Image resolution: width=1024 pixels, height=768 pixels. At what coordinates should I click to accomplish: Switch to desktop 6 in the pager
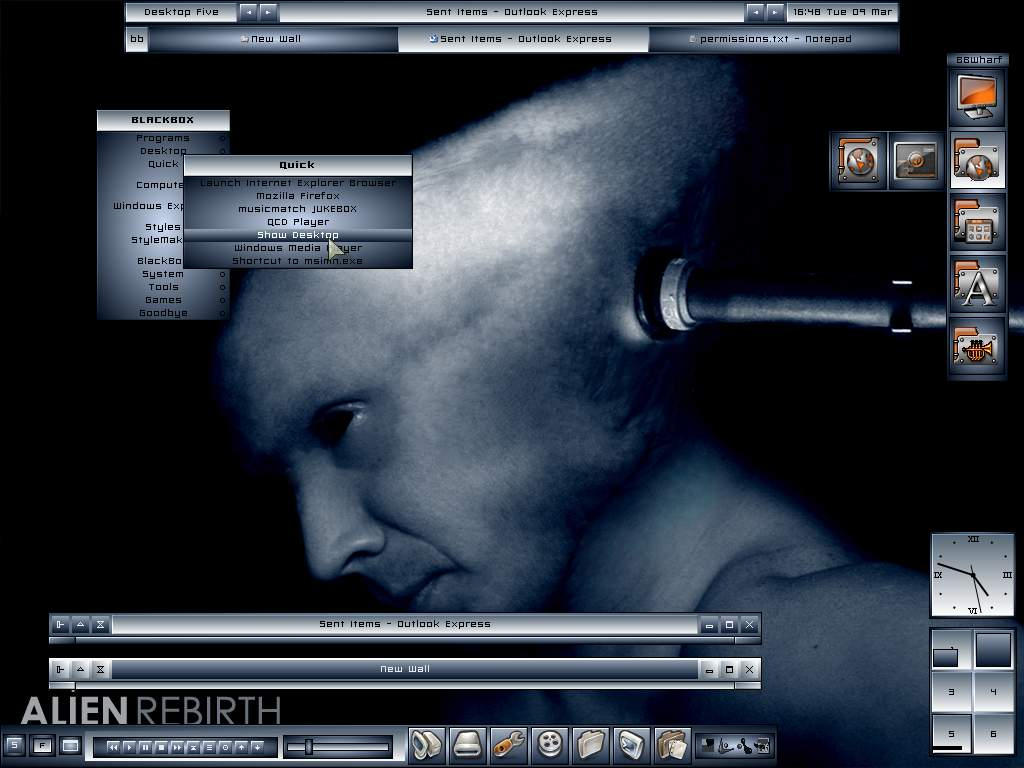(993, 734)
